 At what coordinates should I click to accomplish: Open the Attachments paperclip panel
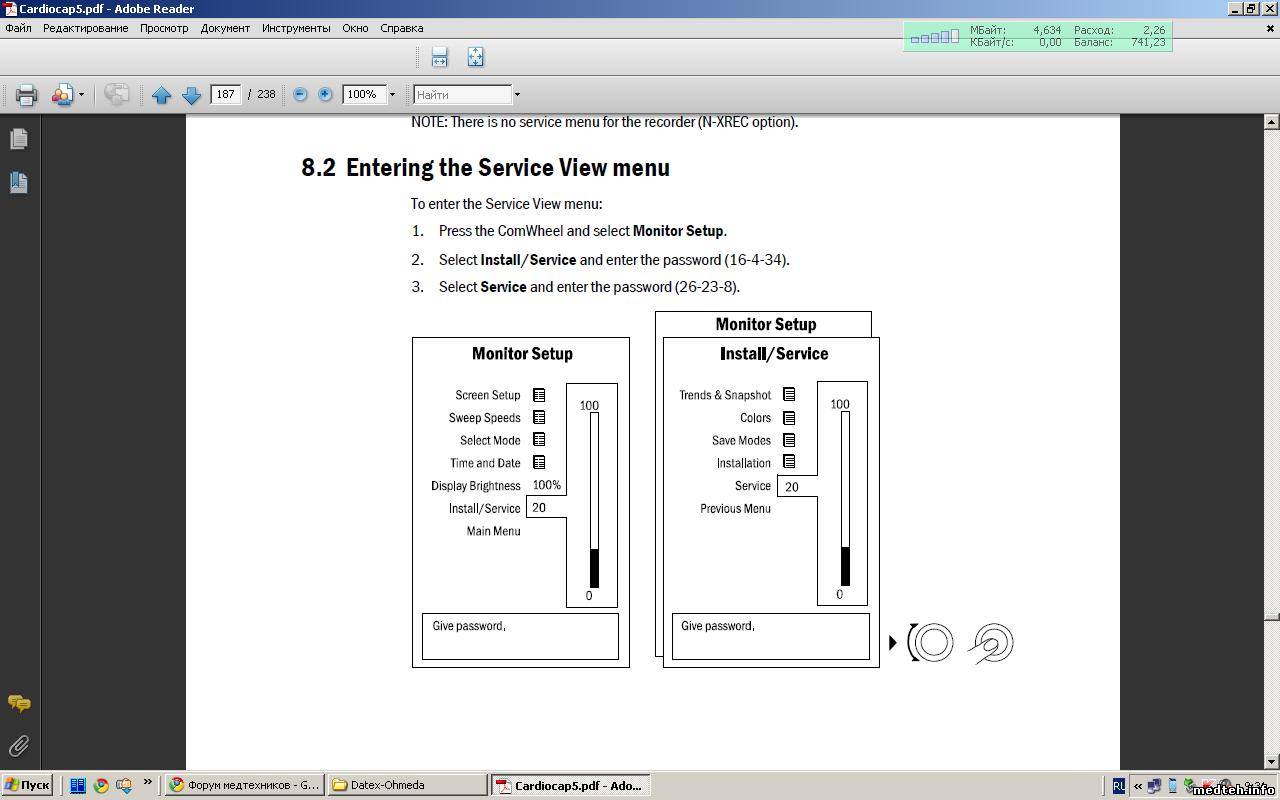click(x=18, y=746)
